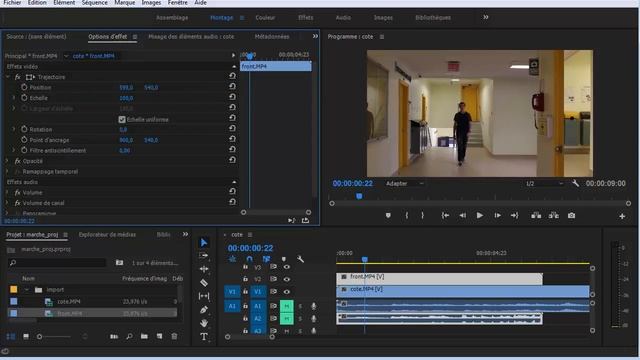
Task: Open the Séquence menu
Action: coord(94,3)
